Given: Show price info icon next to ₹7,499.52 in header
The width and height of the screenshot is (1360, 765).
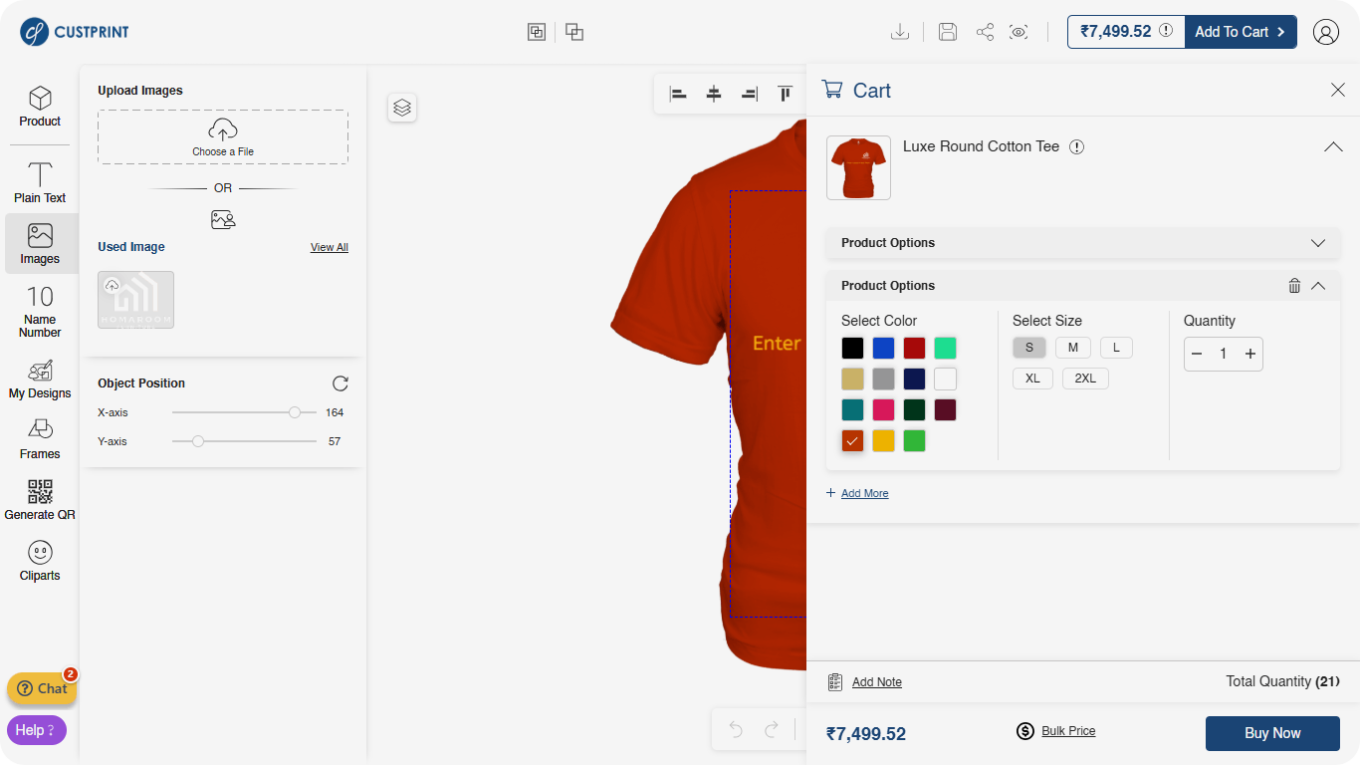Looking at the screenshot, I should tap(1166, 31).
